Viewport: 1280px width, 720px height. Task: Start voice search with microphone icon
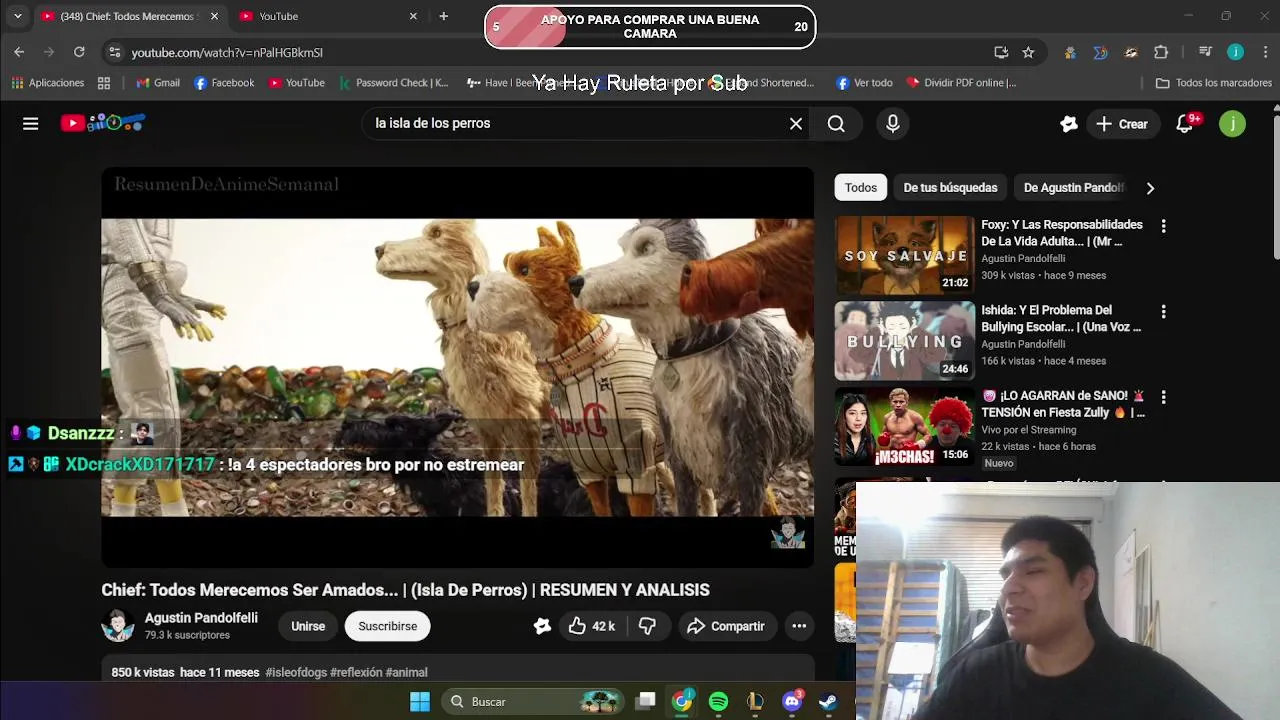[x=893, y=124]
